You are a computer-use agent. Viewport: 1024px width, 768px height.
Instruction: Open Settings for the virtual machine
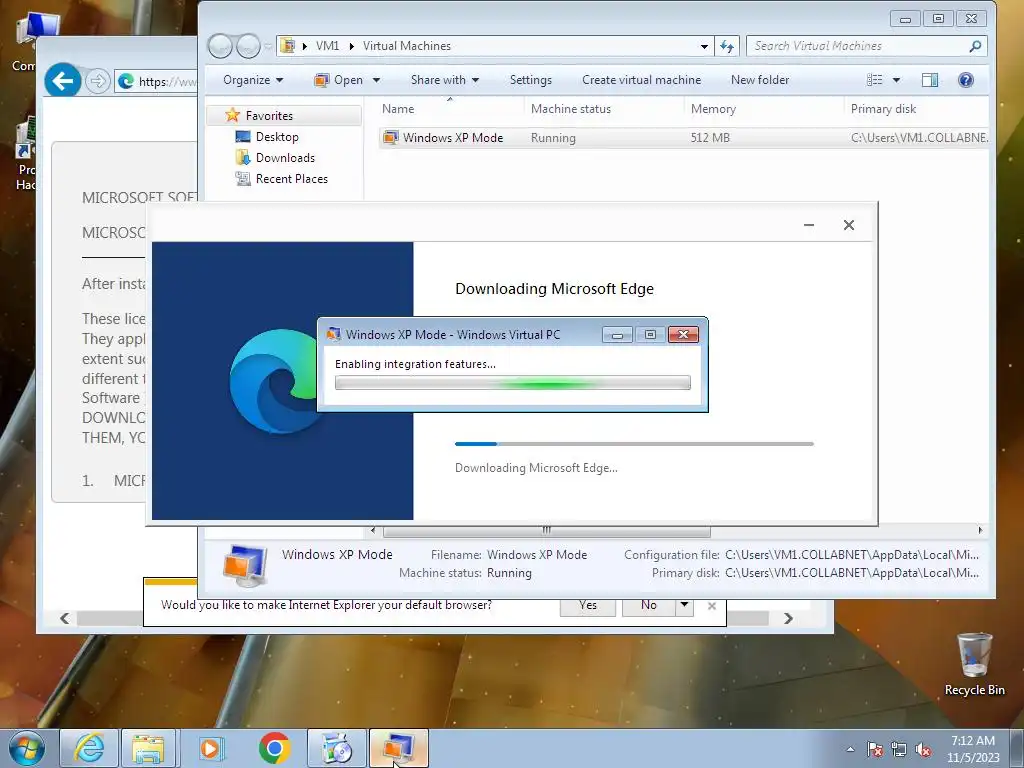click(530, 80)
